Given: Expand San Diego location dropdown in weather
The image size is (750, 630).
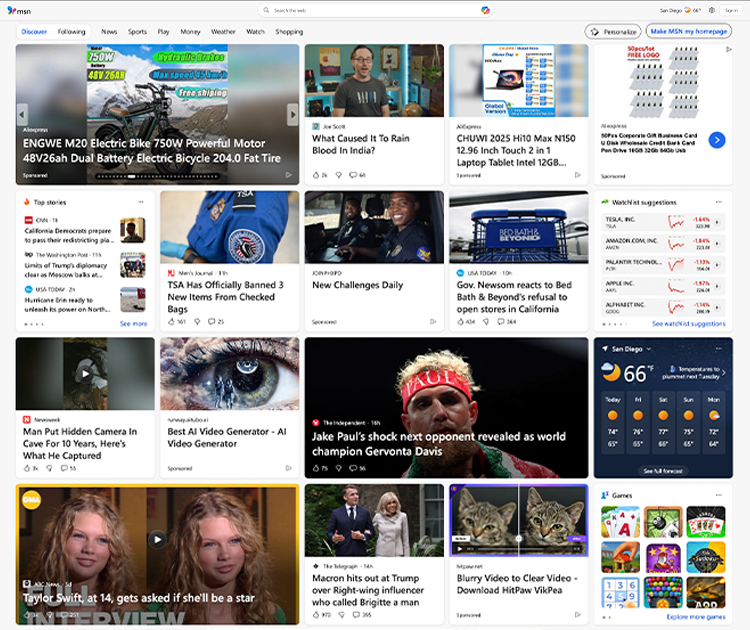Looking at the screenshot, I should (649, 349).
